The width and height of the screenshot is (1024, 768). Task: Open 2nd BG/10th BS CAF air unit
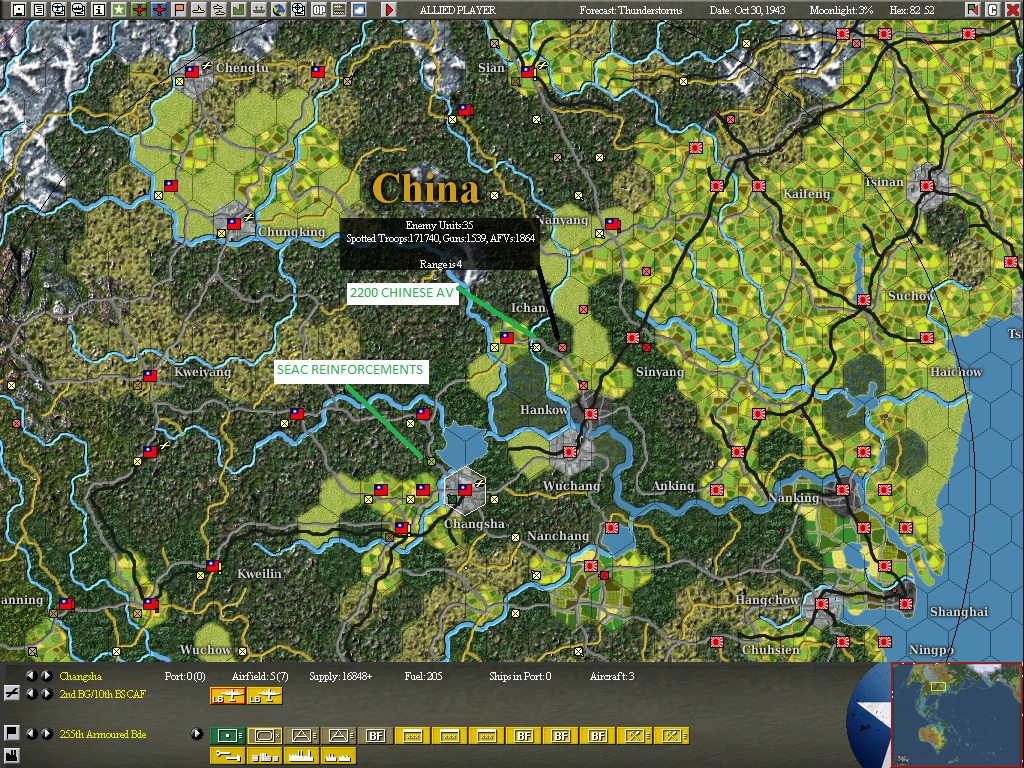[x=103, y=694]
